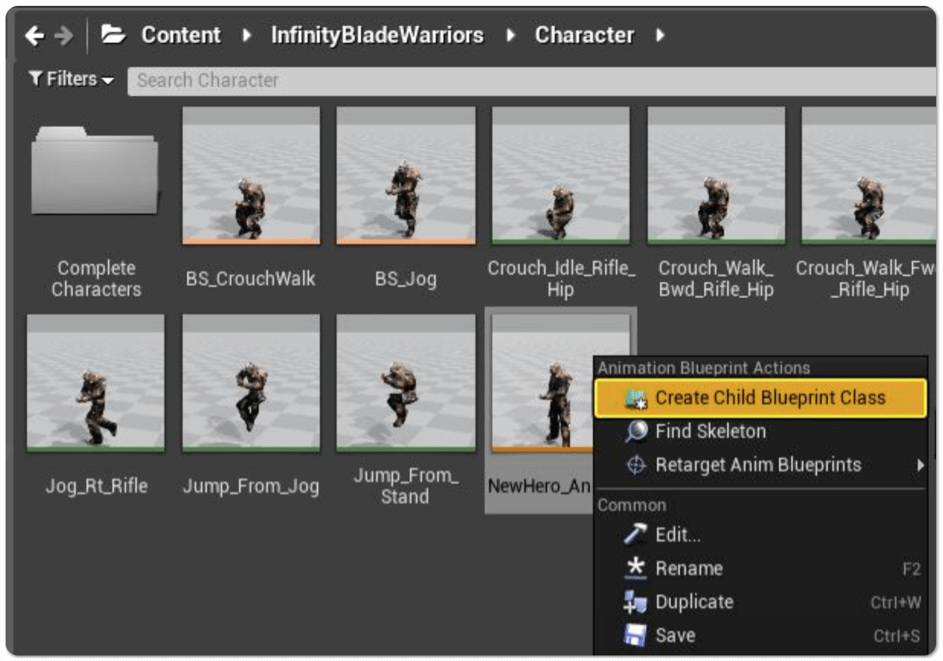Select the Jog_Rt_Rifle animation thumbnail
943x661 pixels.
pos(96,383)
